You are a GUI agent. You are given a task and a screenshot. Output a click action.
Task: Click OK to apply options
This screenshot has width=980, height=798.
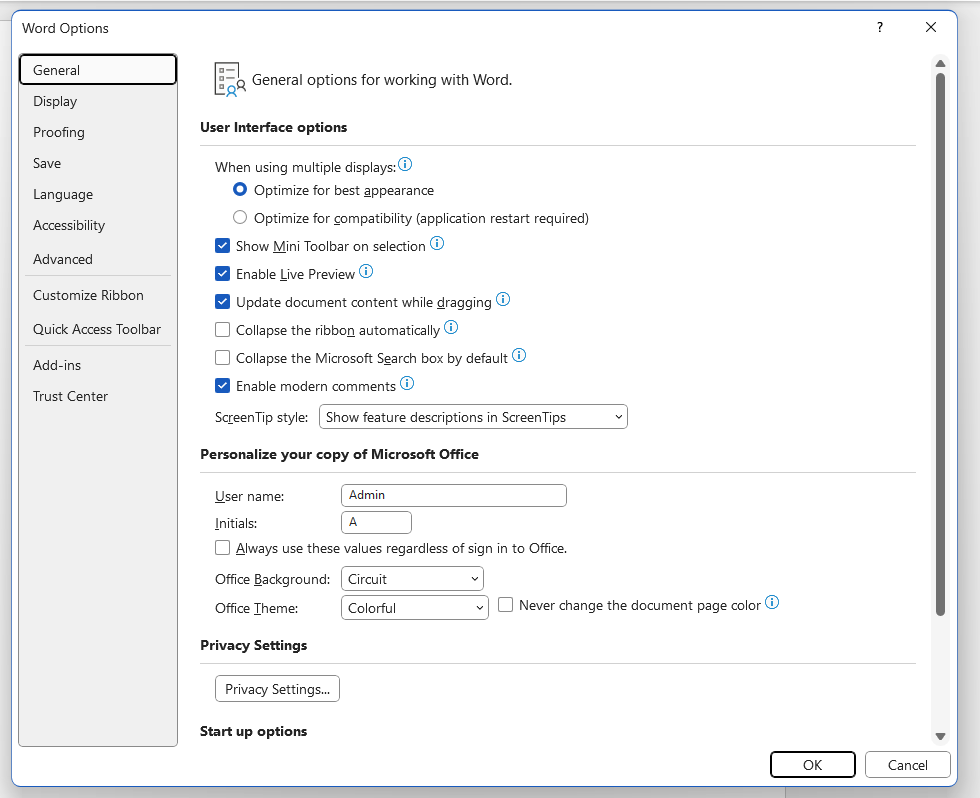tap(812, 765)
